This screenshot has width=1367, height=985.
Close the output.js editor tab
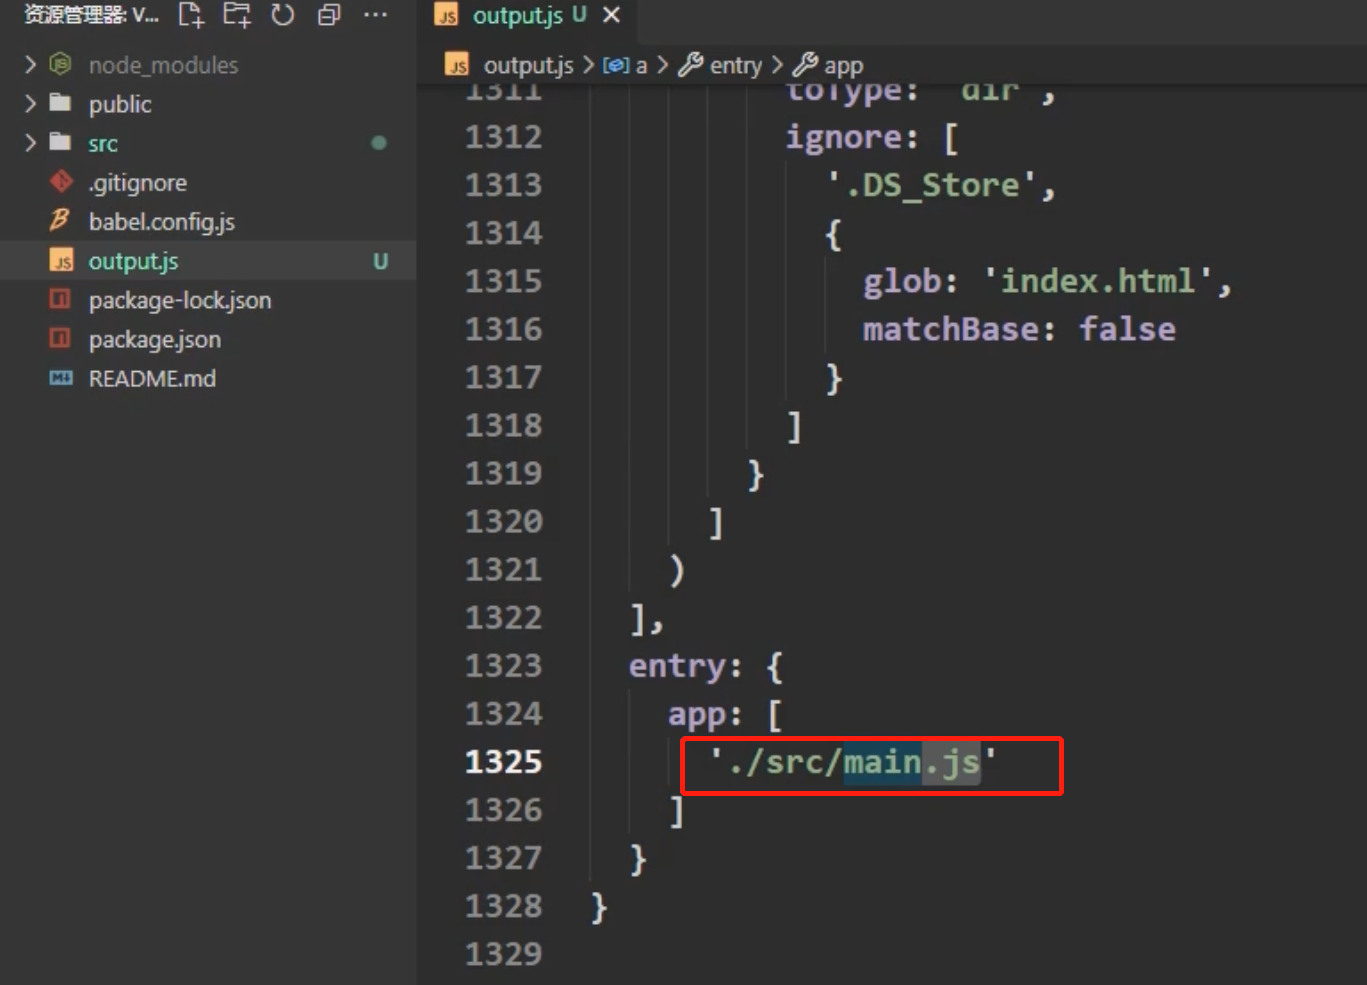612,15
